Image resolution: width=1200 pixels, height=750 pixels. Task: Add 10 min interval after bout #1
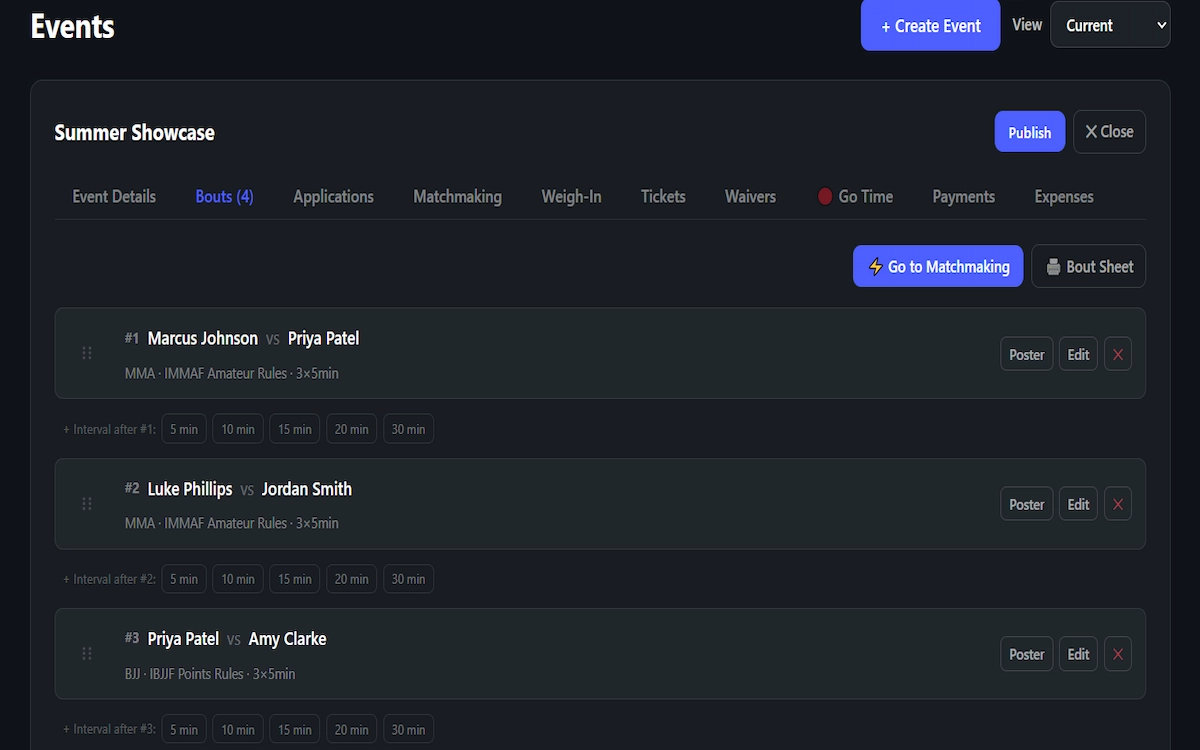(238, 429)
